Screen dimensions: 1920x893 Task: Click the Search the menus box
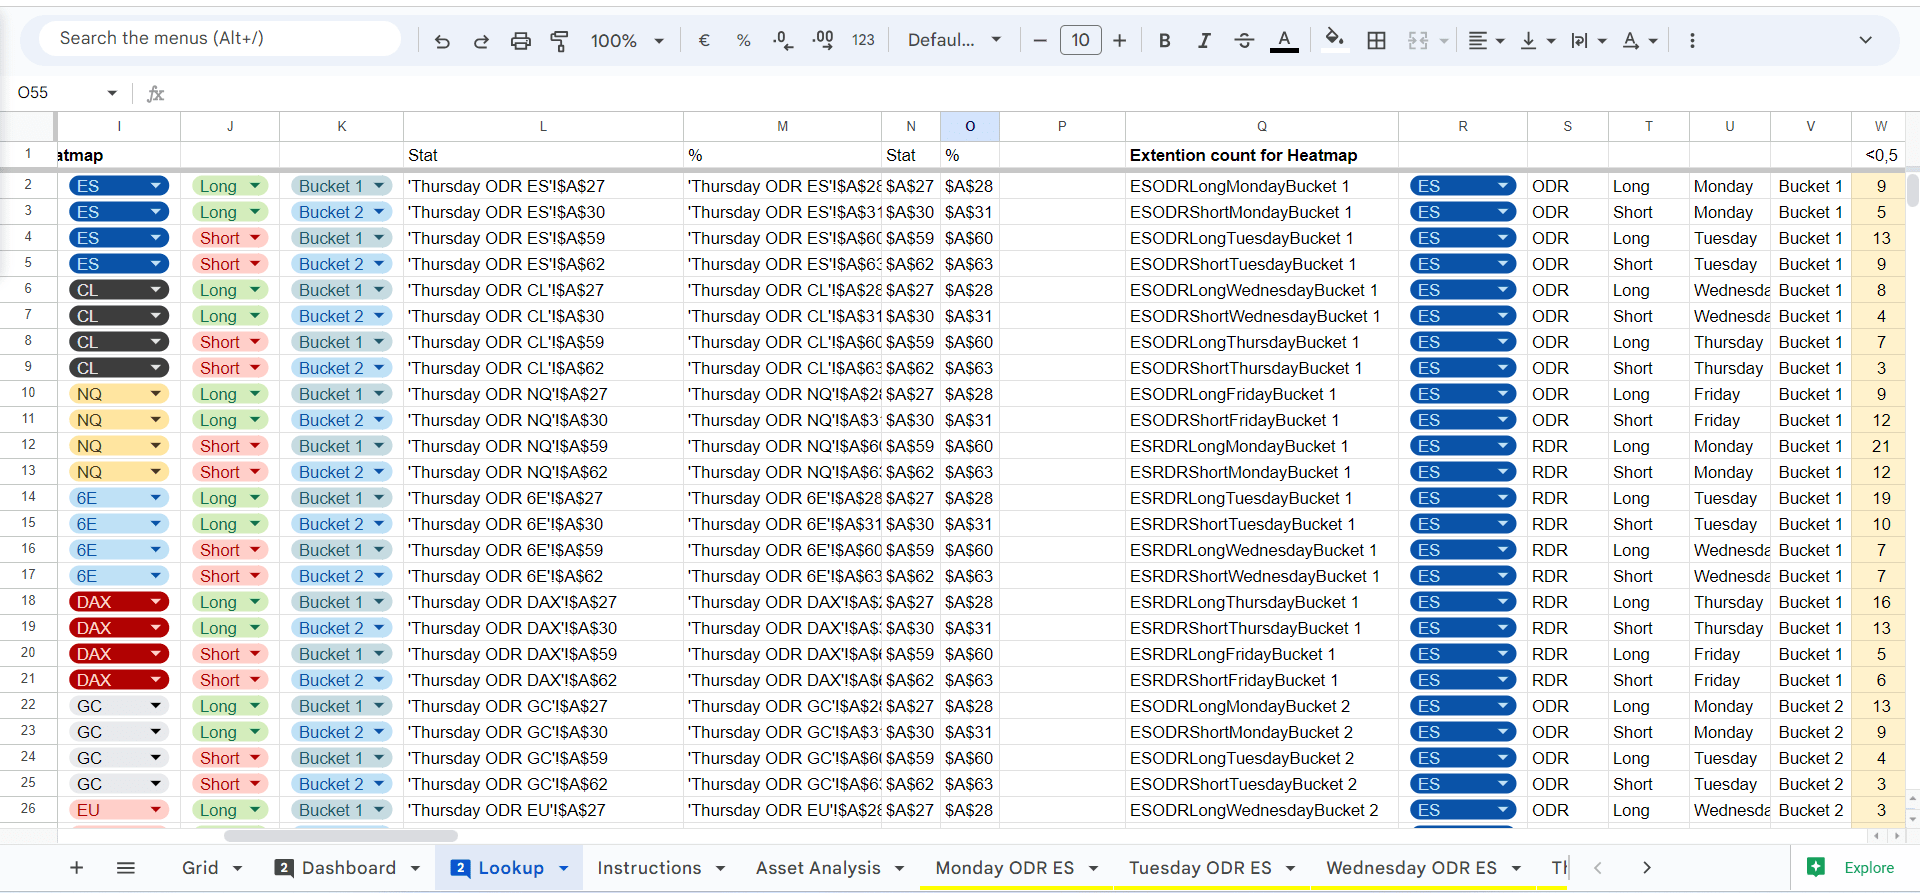click(220, 38)
